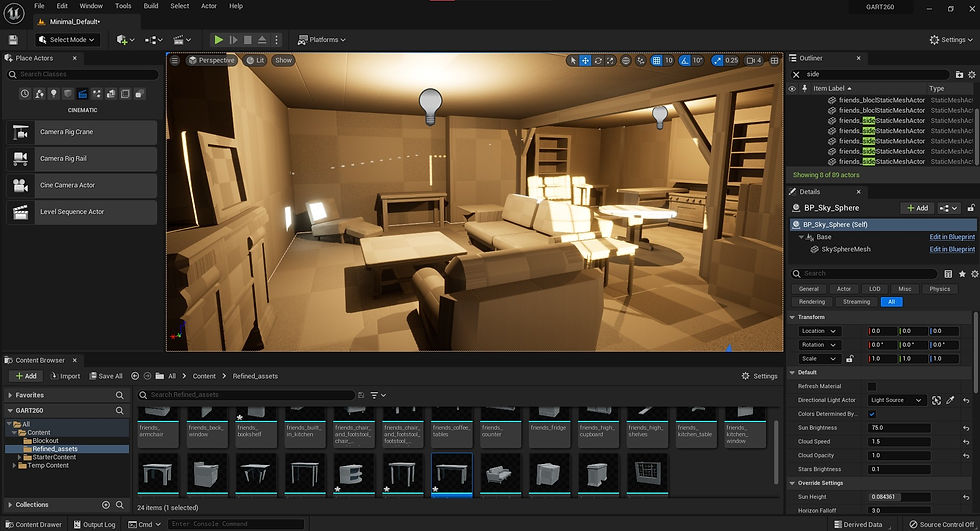980x531 pixels.
Task: Click the maximize/restore viewport layout icon
Action: (774, 61)
